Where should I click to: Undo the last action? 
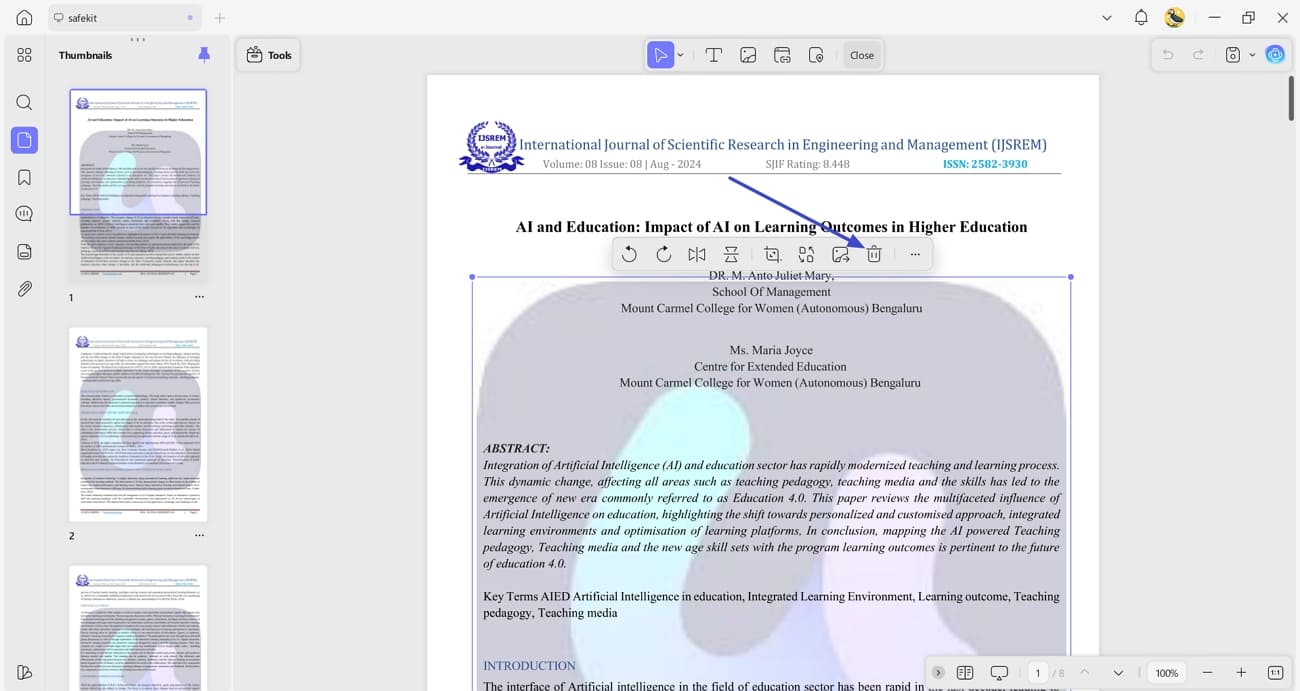coord(1167,55)
